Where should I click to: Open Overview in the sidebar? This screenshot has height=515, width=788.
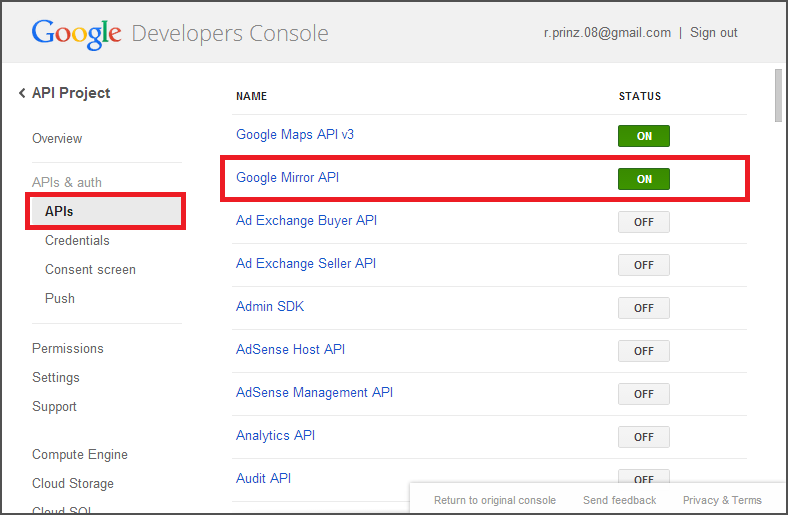57,138
